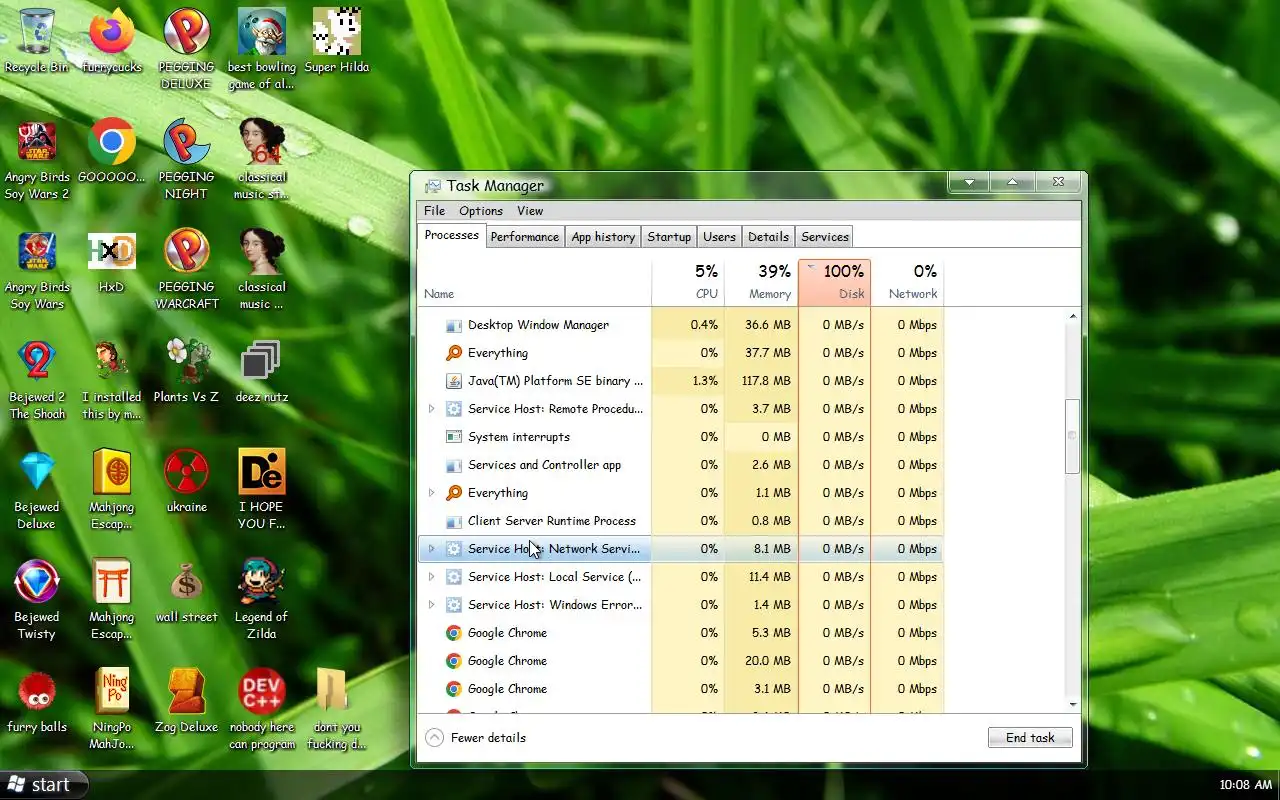Click the Services and Controller app icon
The width and height of the screenshot is (1280, 800).
[x=453, y=465]
